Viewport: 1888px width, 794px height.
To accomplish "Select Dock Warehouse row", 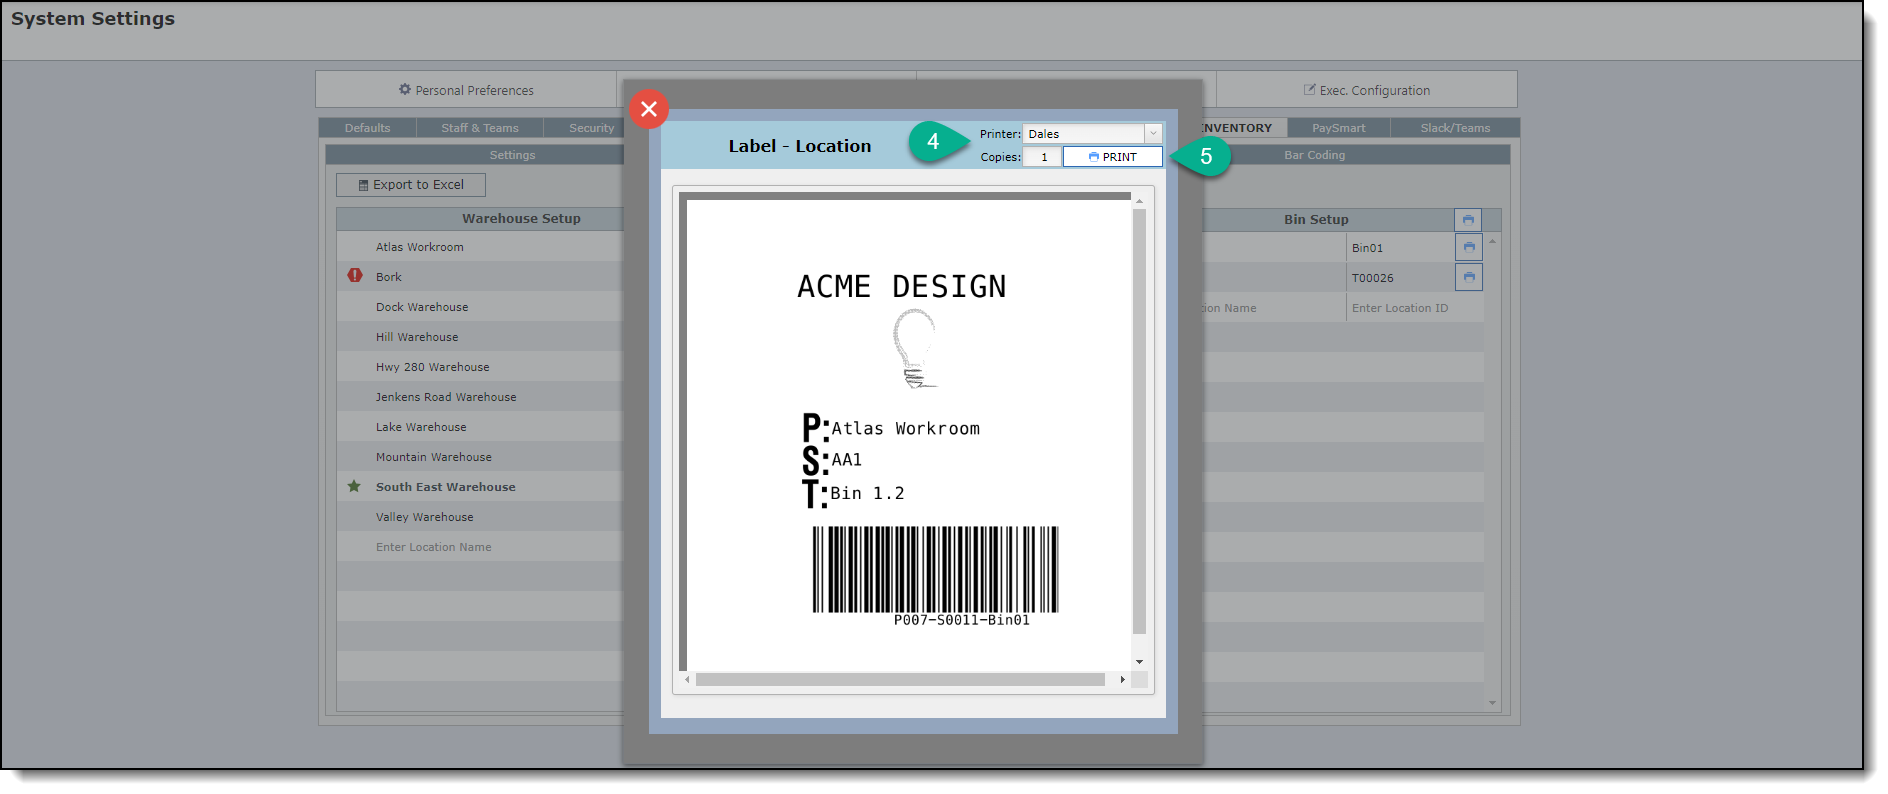I will (480, 307).
